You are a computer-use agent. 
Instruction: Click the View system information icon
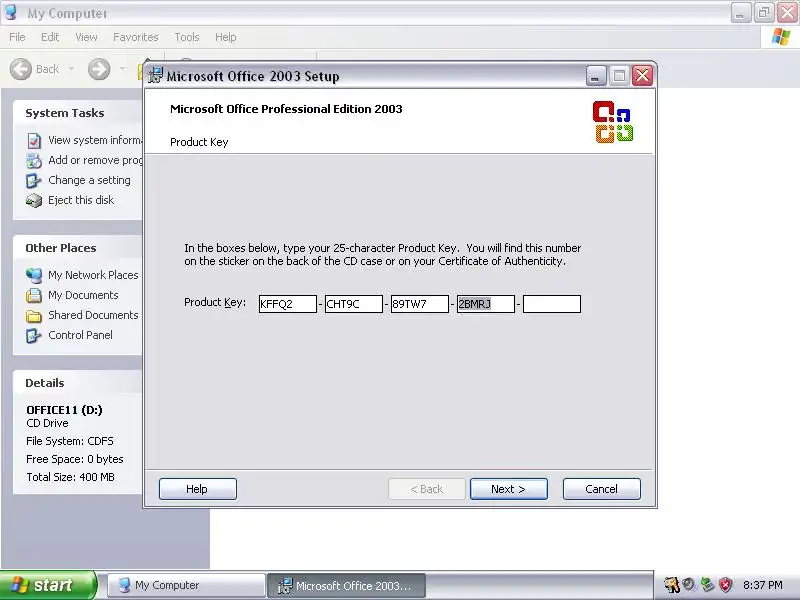pyautogui.click(x=34, y=140)
